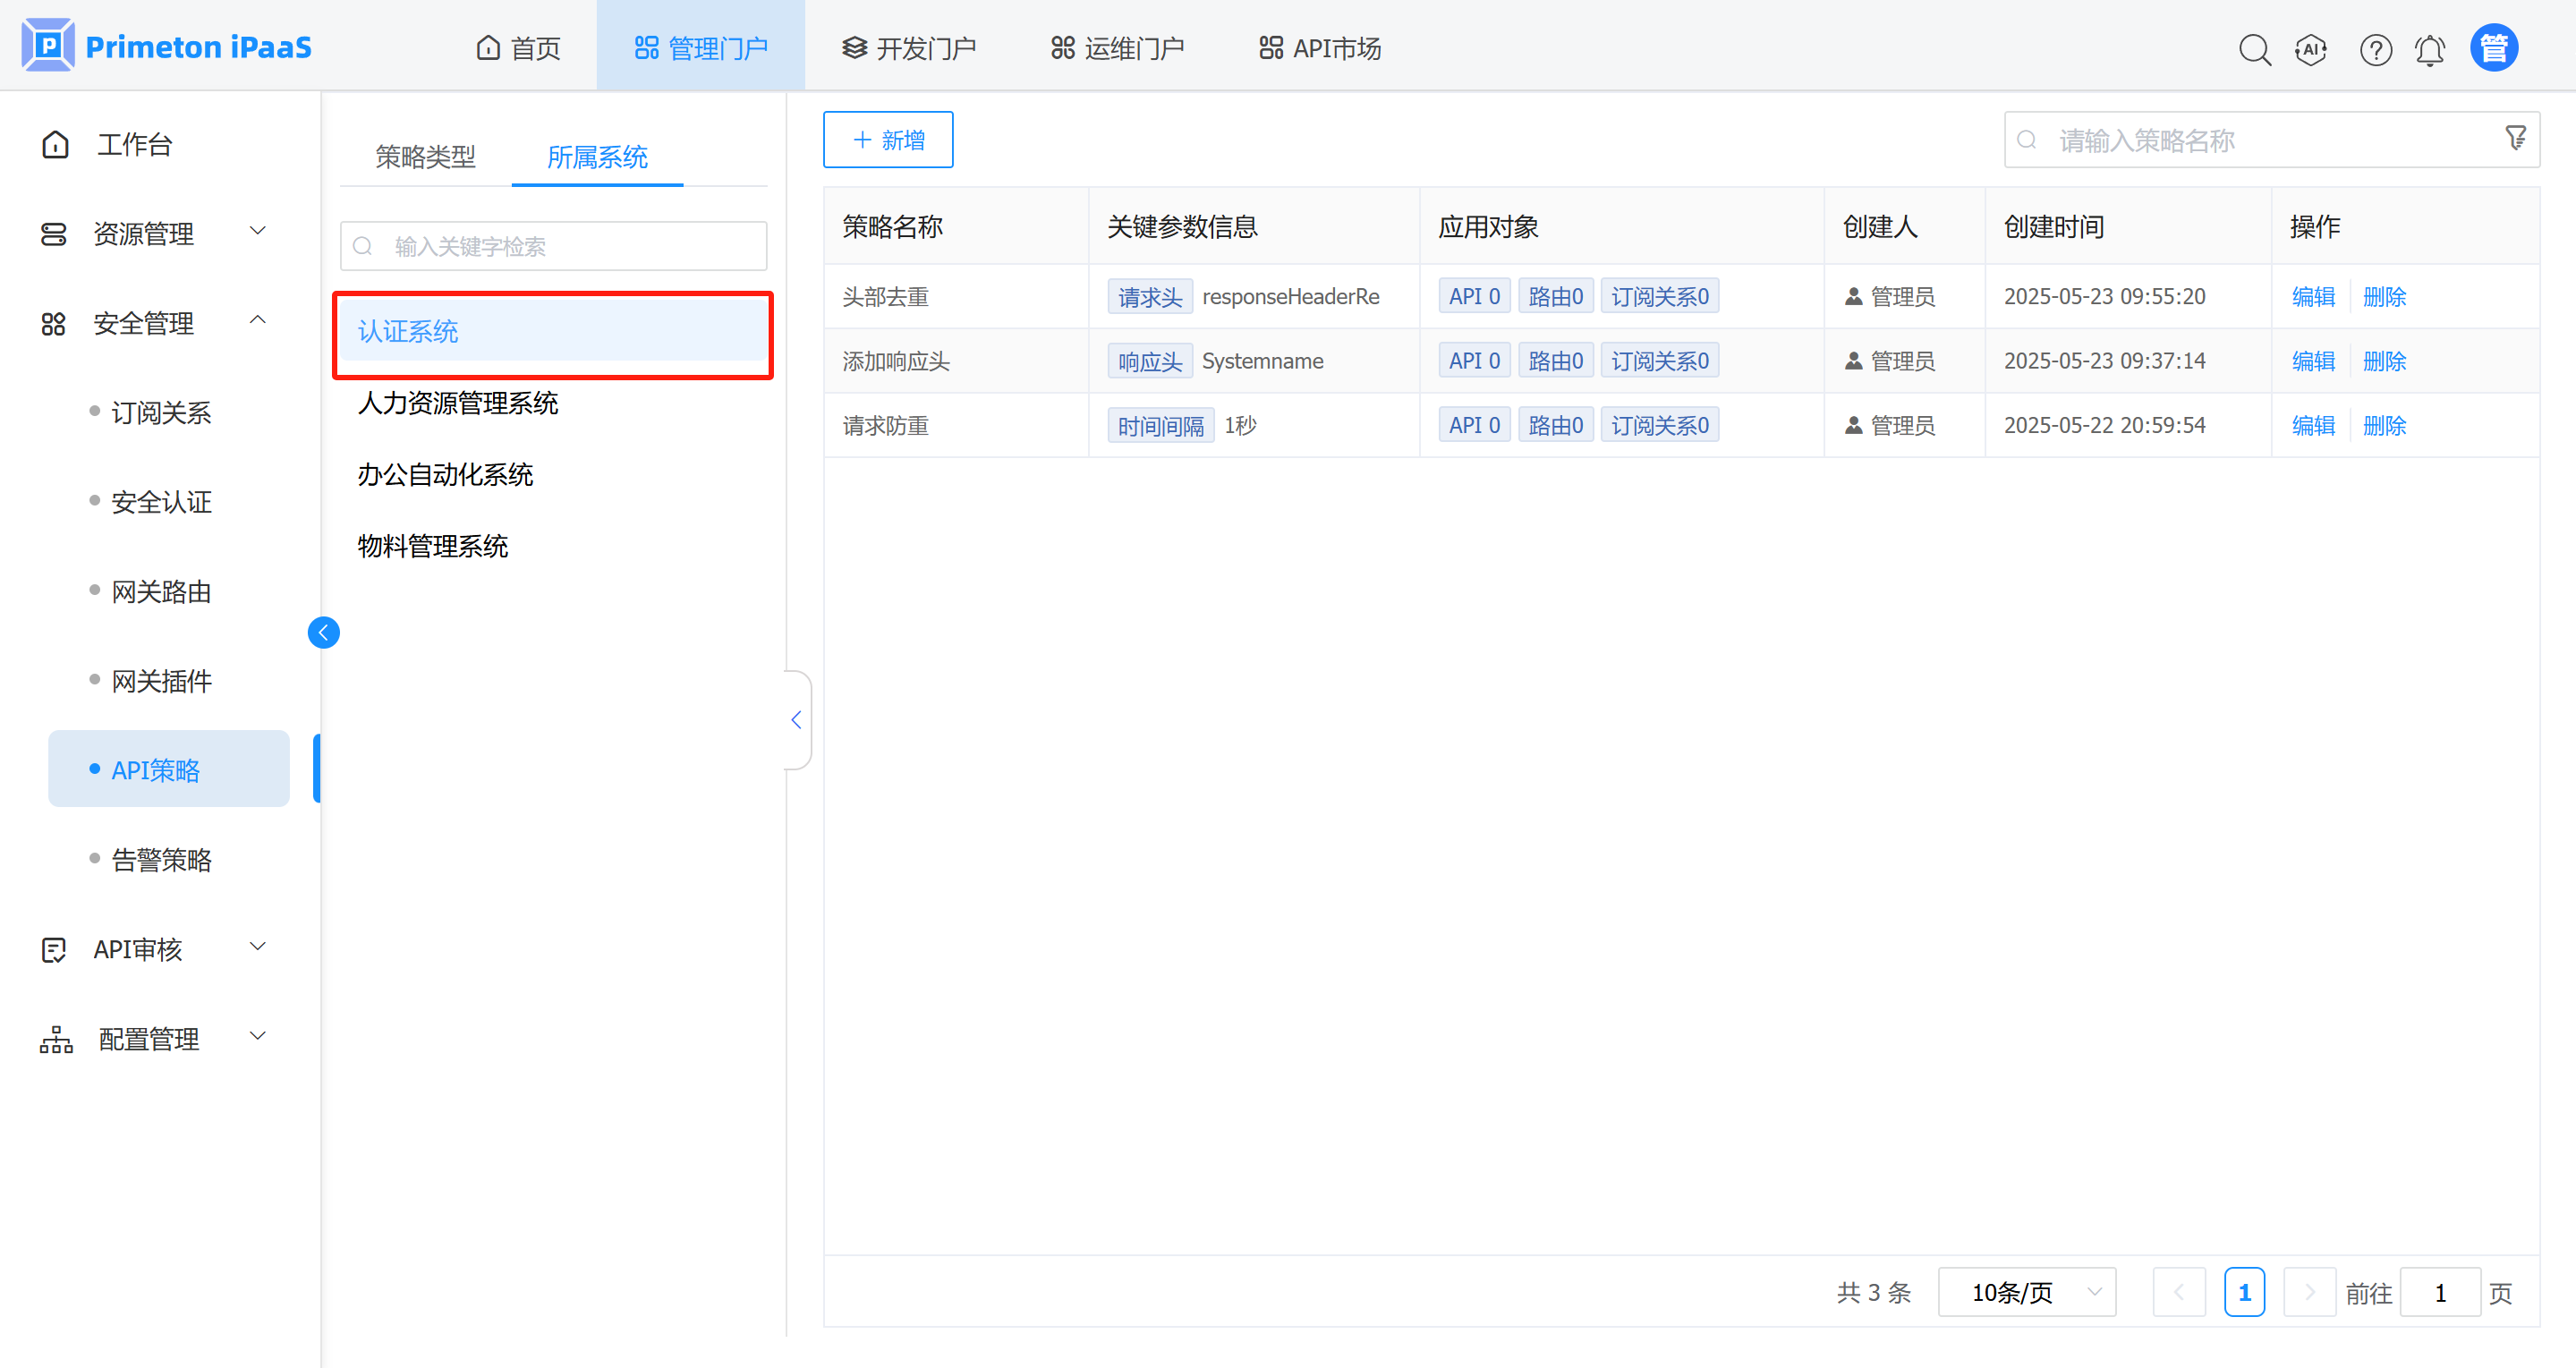The height and width of the screenshot is (1368, 2576).
Task: Click the 新增 button
Action: tap(887, 140)
